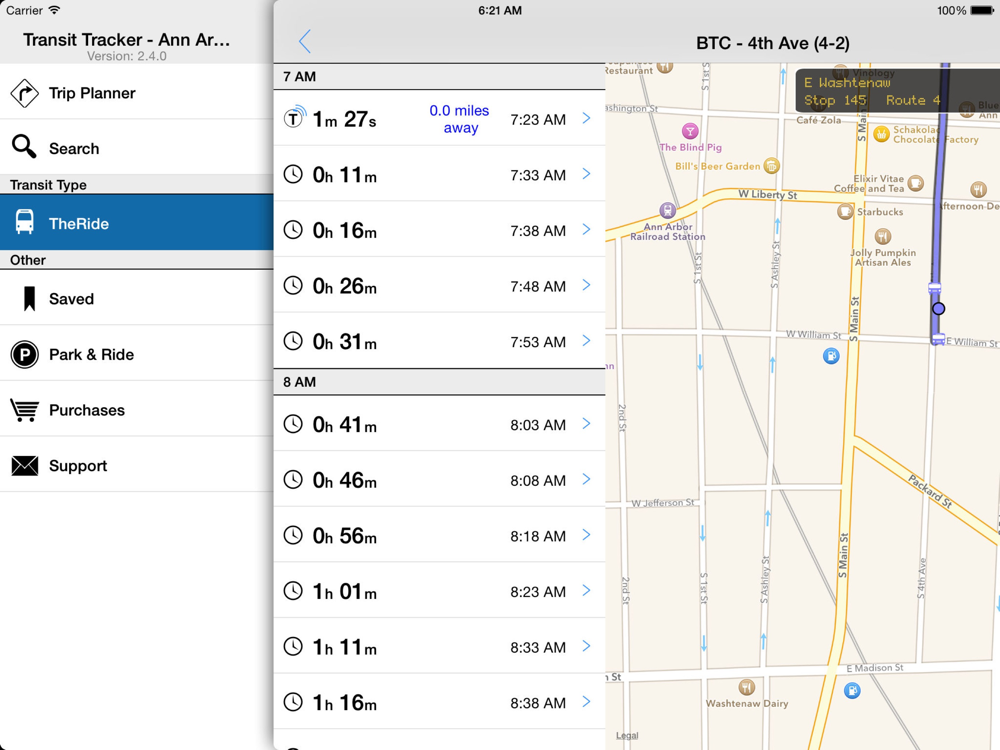This screenshot has height=750, width=1000.
Task: Click the real-time tracking icon at 7:23 AM
Action: (x=294, y=117)
